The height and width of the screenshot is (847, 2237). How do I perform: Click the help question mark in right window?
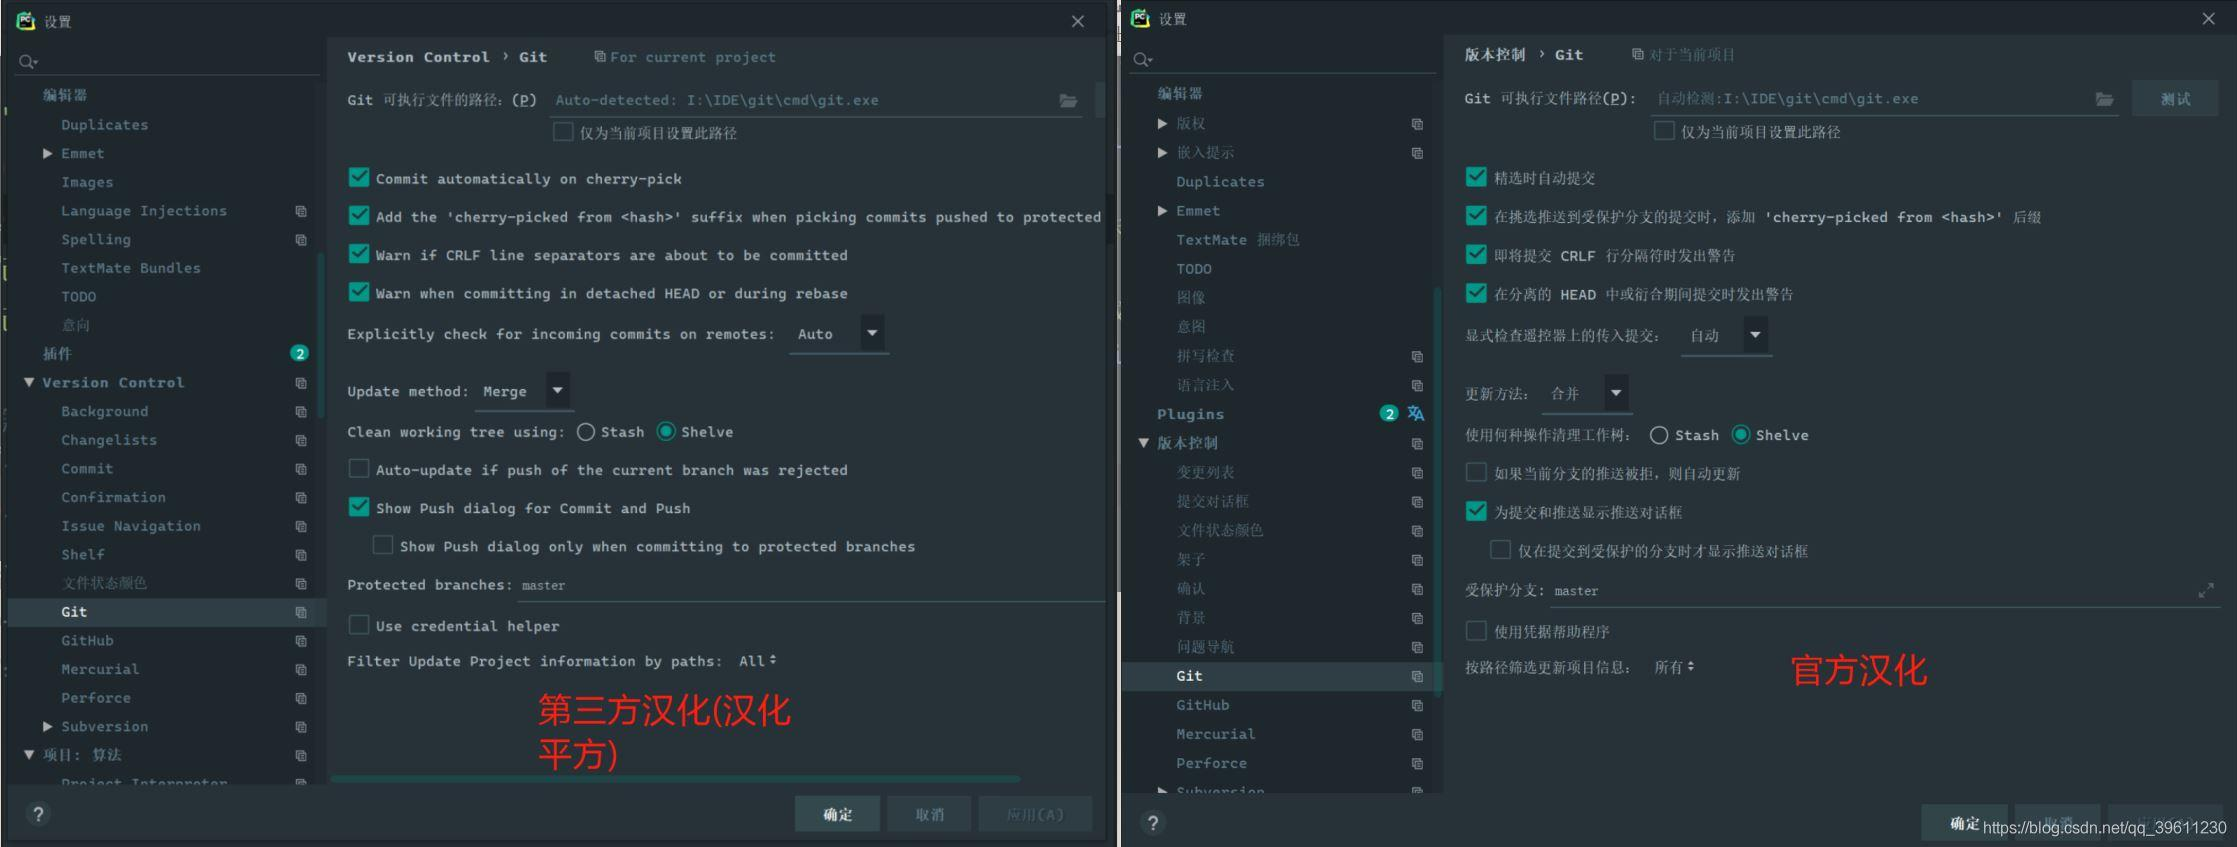click(x=1153, y=822)
